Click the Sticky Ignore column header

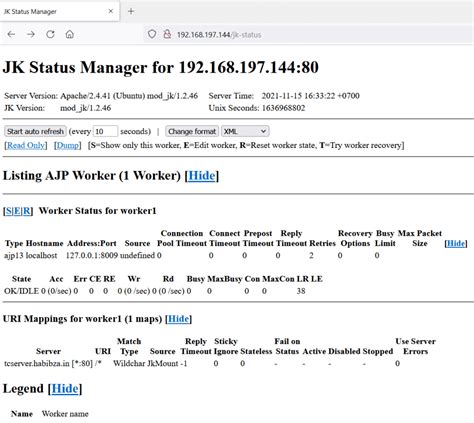(226, 346)
